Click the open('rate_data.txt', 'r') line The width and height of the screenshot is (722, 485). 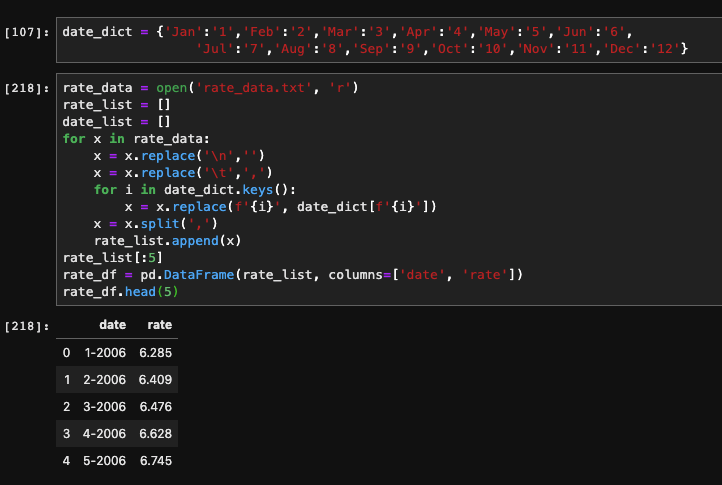pyautogui.click(x=210, y=88)
